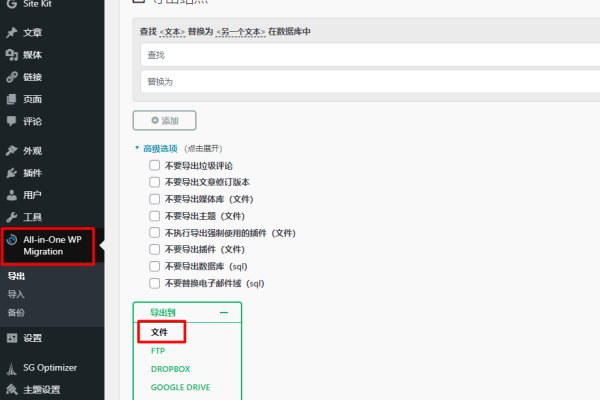Viewport: 600px width, 400px height.
Task: Click the wrench icon beside 工具
Action: pyautogui.click(x=12, y=217)
